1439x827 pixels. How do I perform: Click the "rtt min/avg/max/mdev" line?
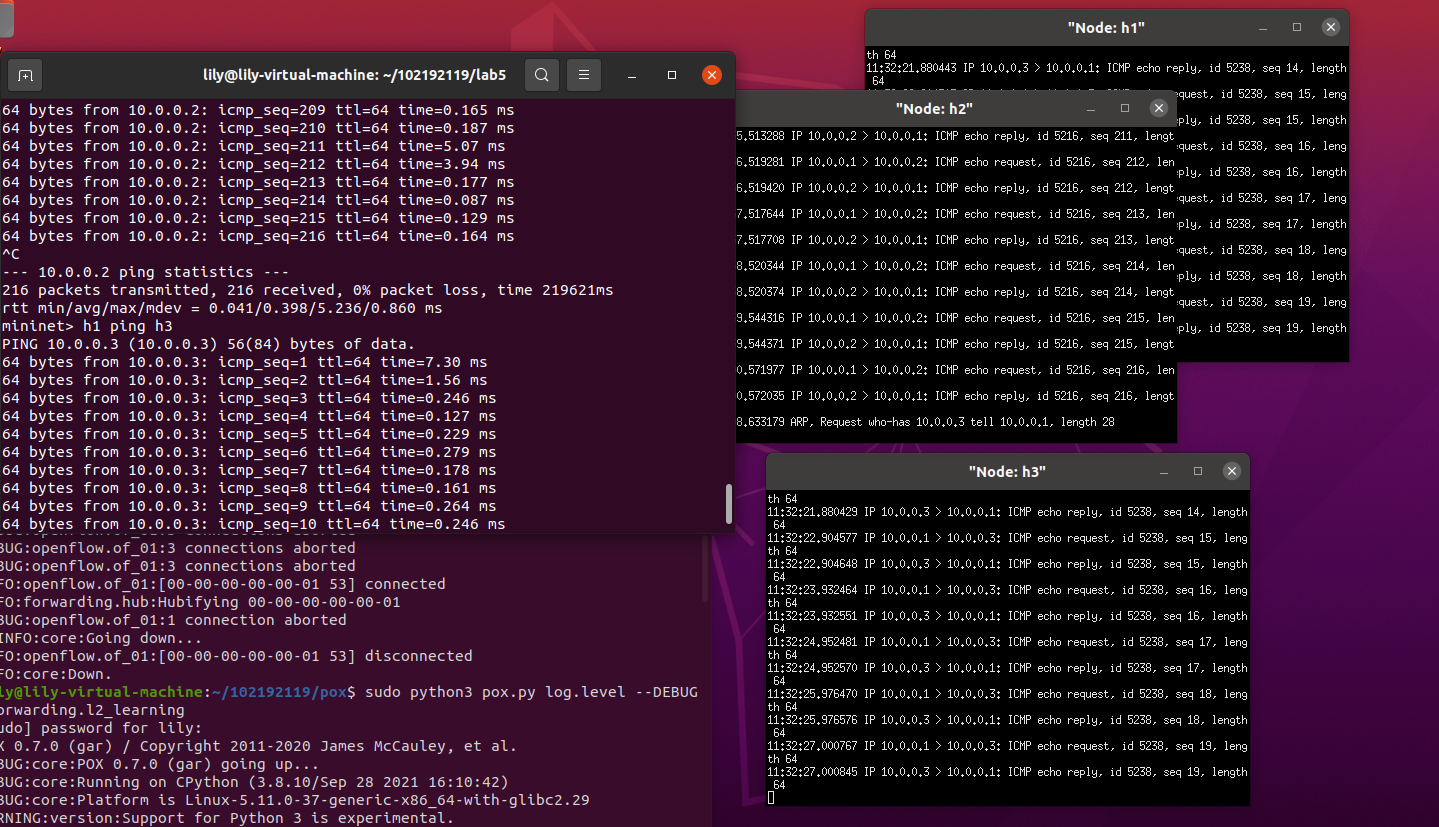(221, 308)
